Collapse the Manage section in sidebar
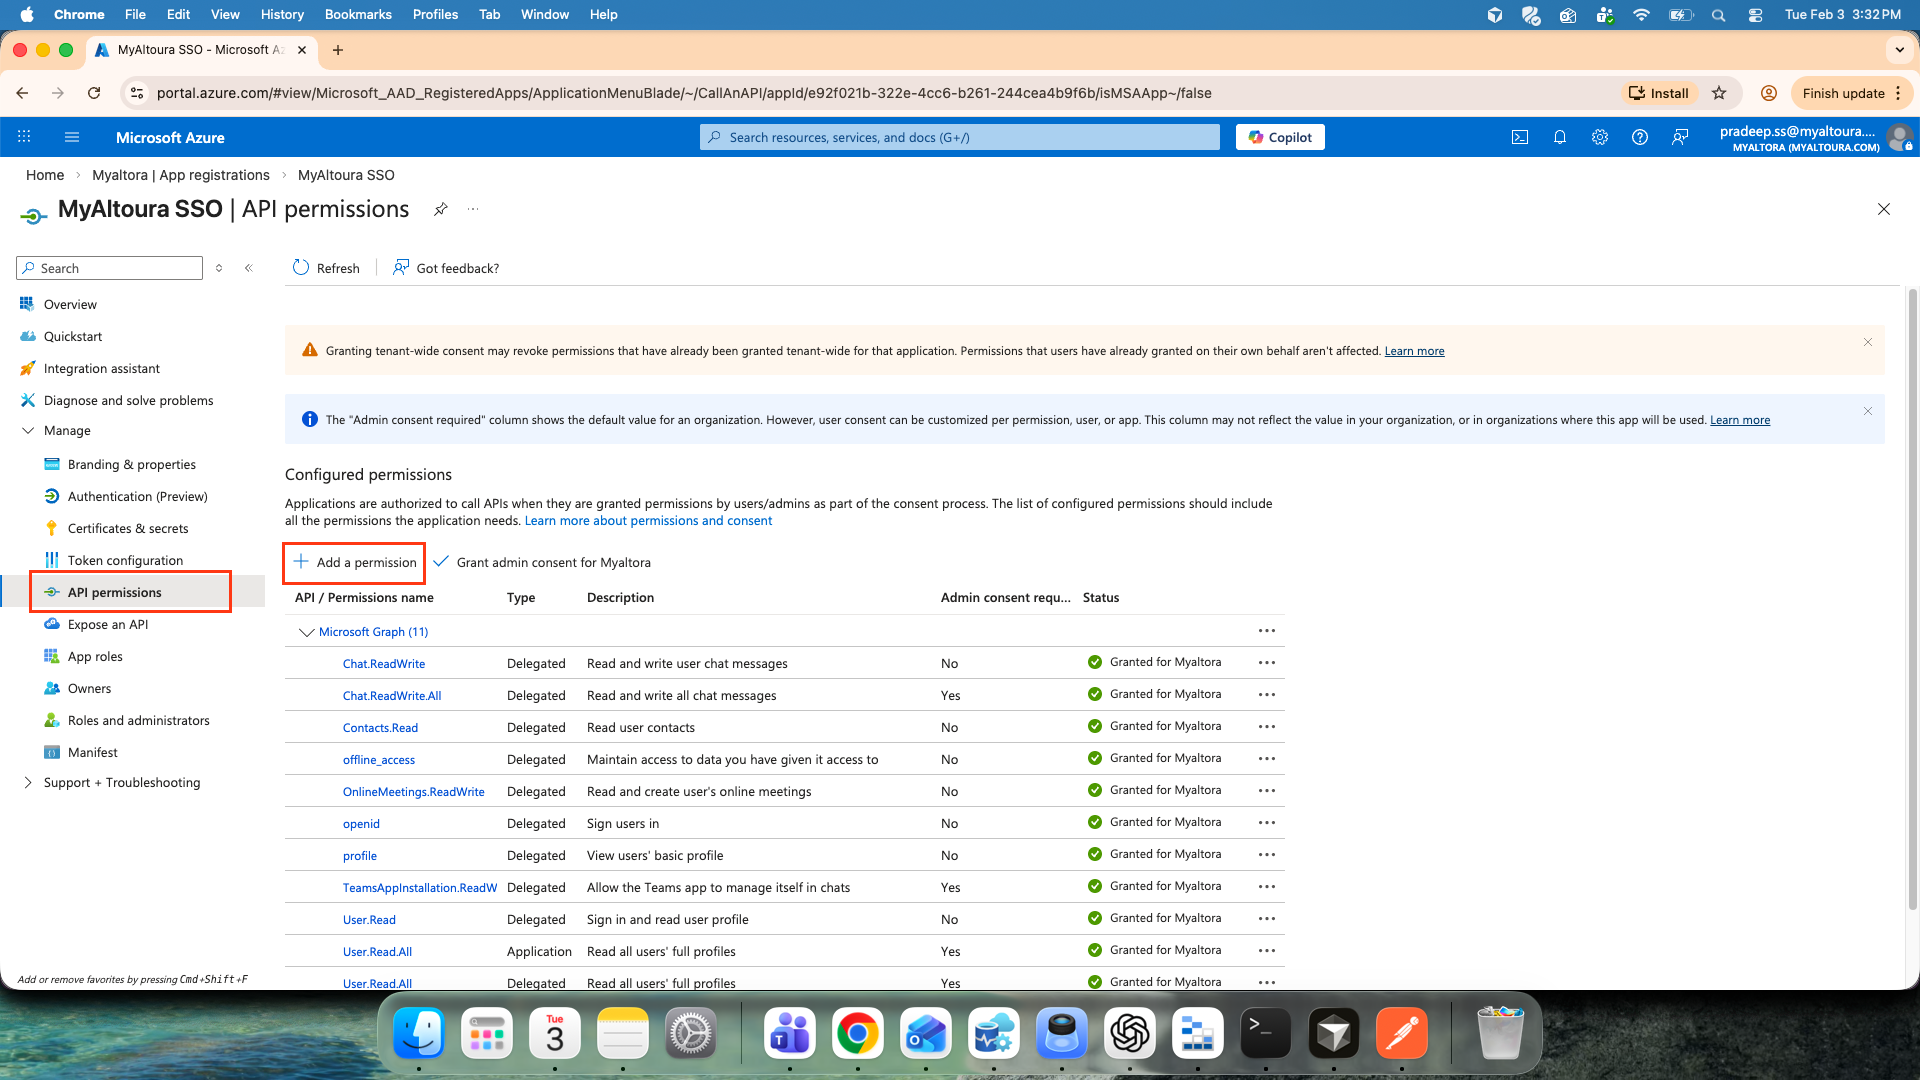This screenshot has width=1920, height=1080. click(28, 431)
